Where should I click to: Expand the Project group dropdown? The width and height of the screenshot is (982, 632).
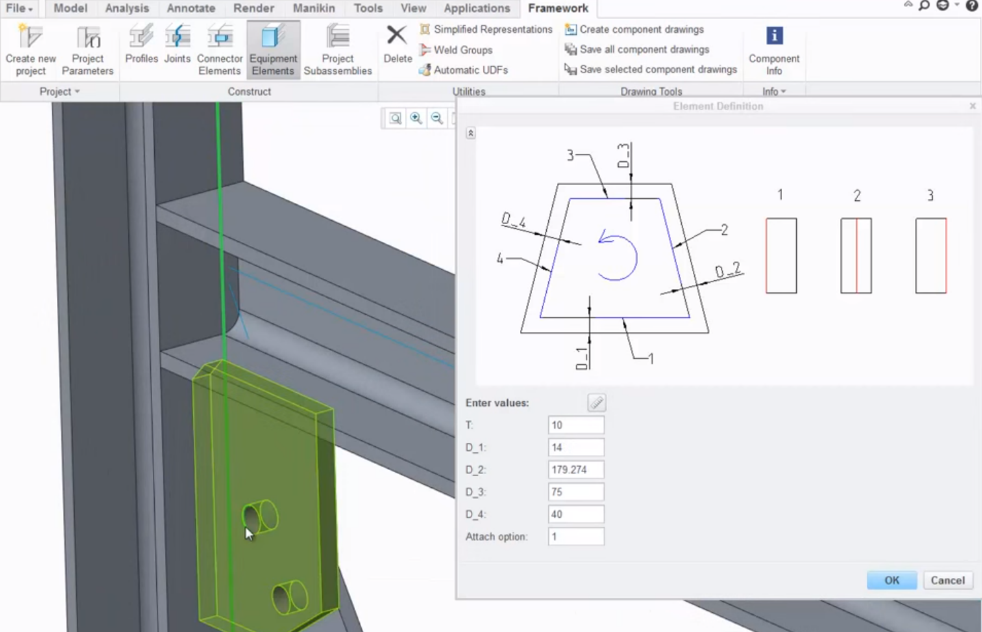pos(60,92)
